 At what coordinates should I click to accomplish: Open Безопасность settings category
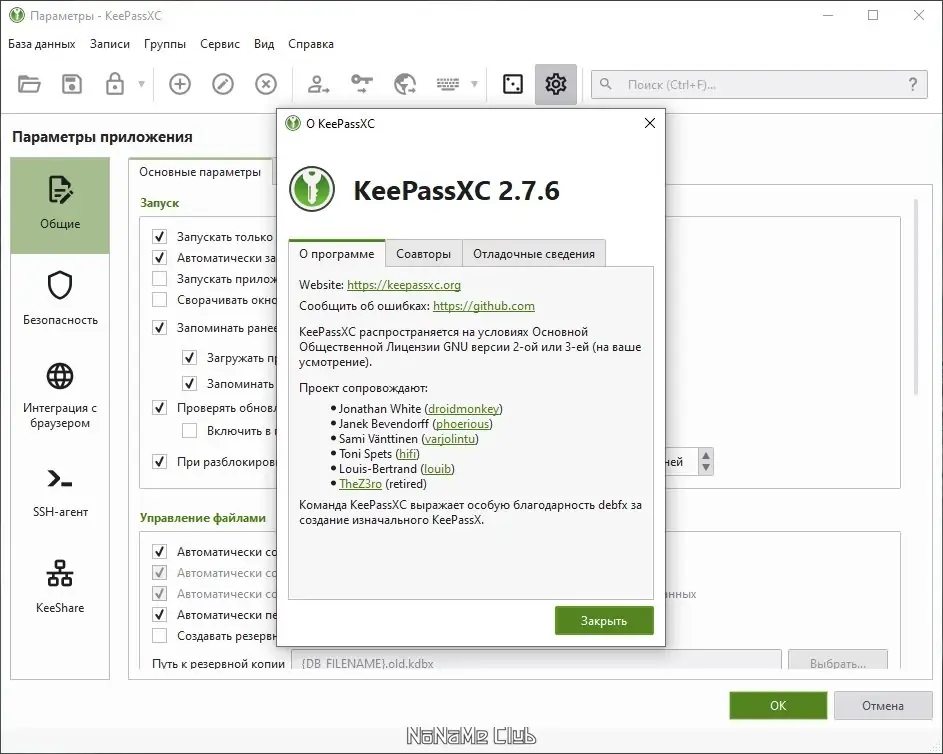click(x=60, y=298)
